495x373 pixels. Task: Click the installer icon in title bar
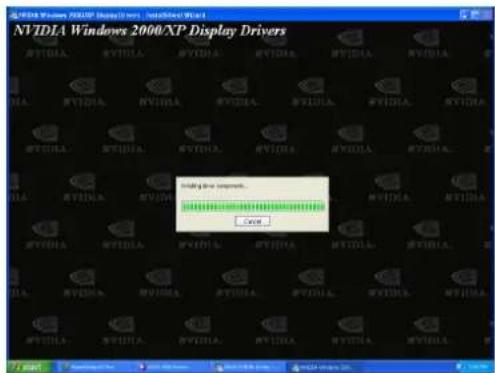[x=13, y=15]
